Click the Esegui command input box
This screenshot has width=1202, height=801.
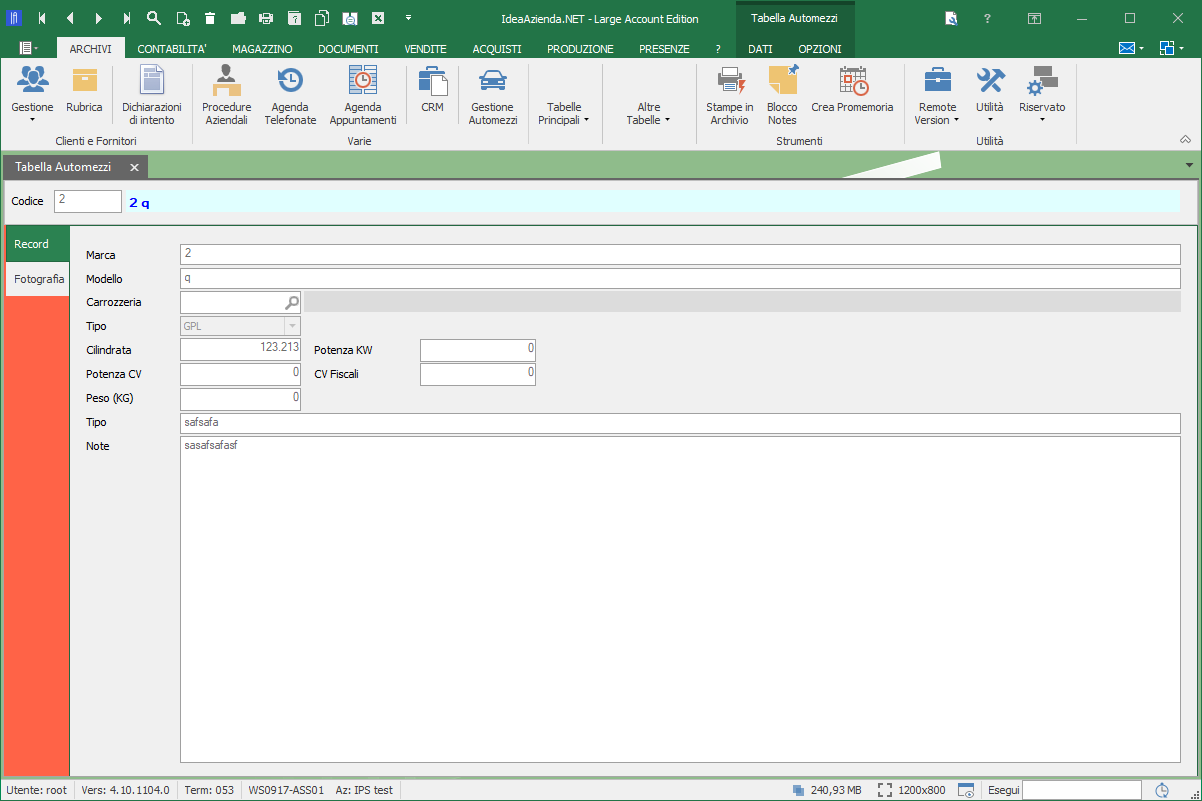pyautogui.click(x=1082, y=790)
